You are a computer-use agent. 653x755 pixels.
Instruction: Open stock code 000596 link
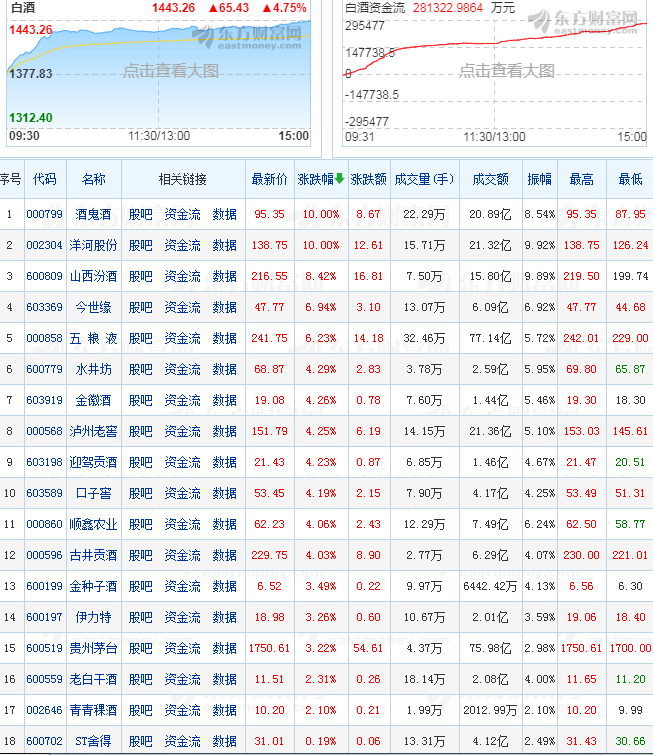click(44, 555)
